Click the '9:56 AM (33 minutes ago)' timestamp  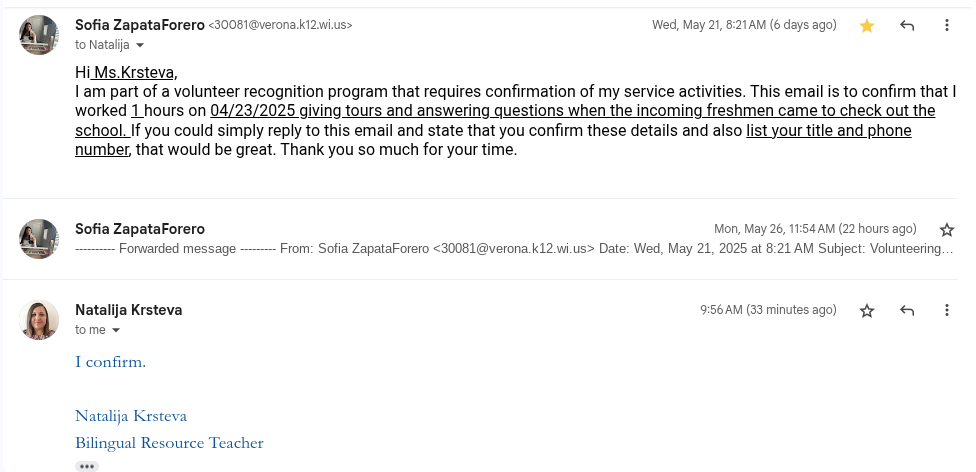[x=768, y=310]
